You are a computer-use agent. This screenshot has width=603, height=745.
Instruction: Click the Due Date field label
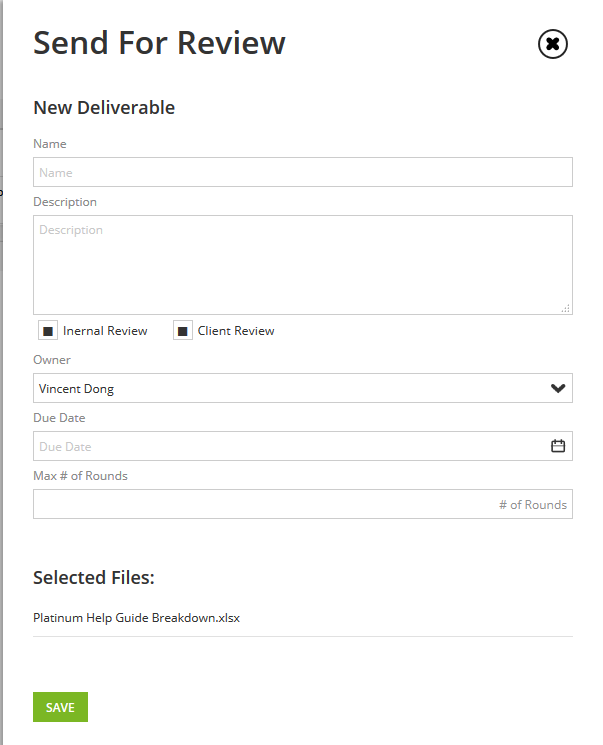click(x=59, y=418)
